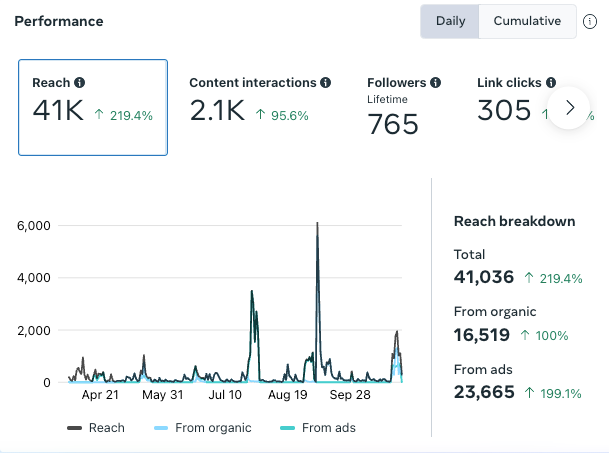Viewport: 609px width, 453px height.
Task: Click the tallest reach spike after Aug 19
Action: click(x=317, y=233)
